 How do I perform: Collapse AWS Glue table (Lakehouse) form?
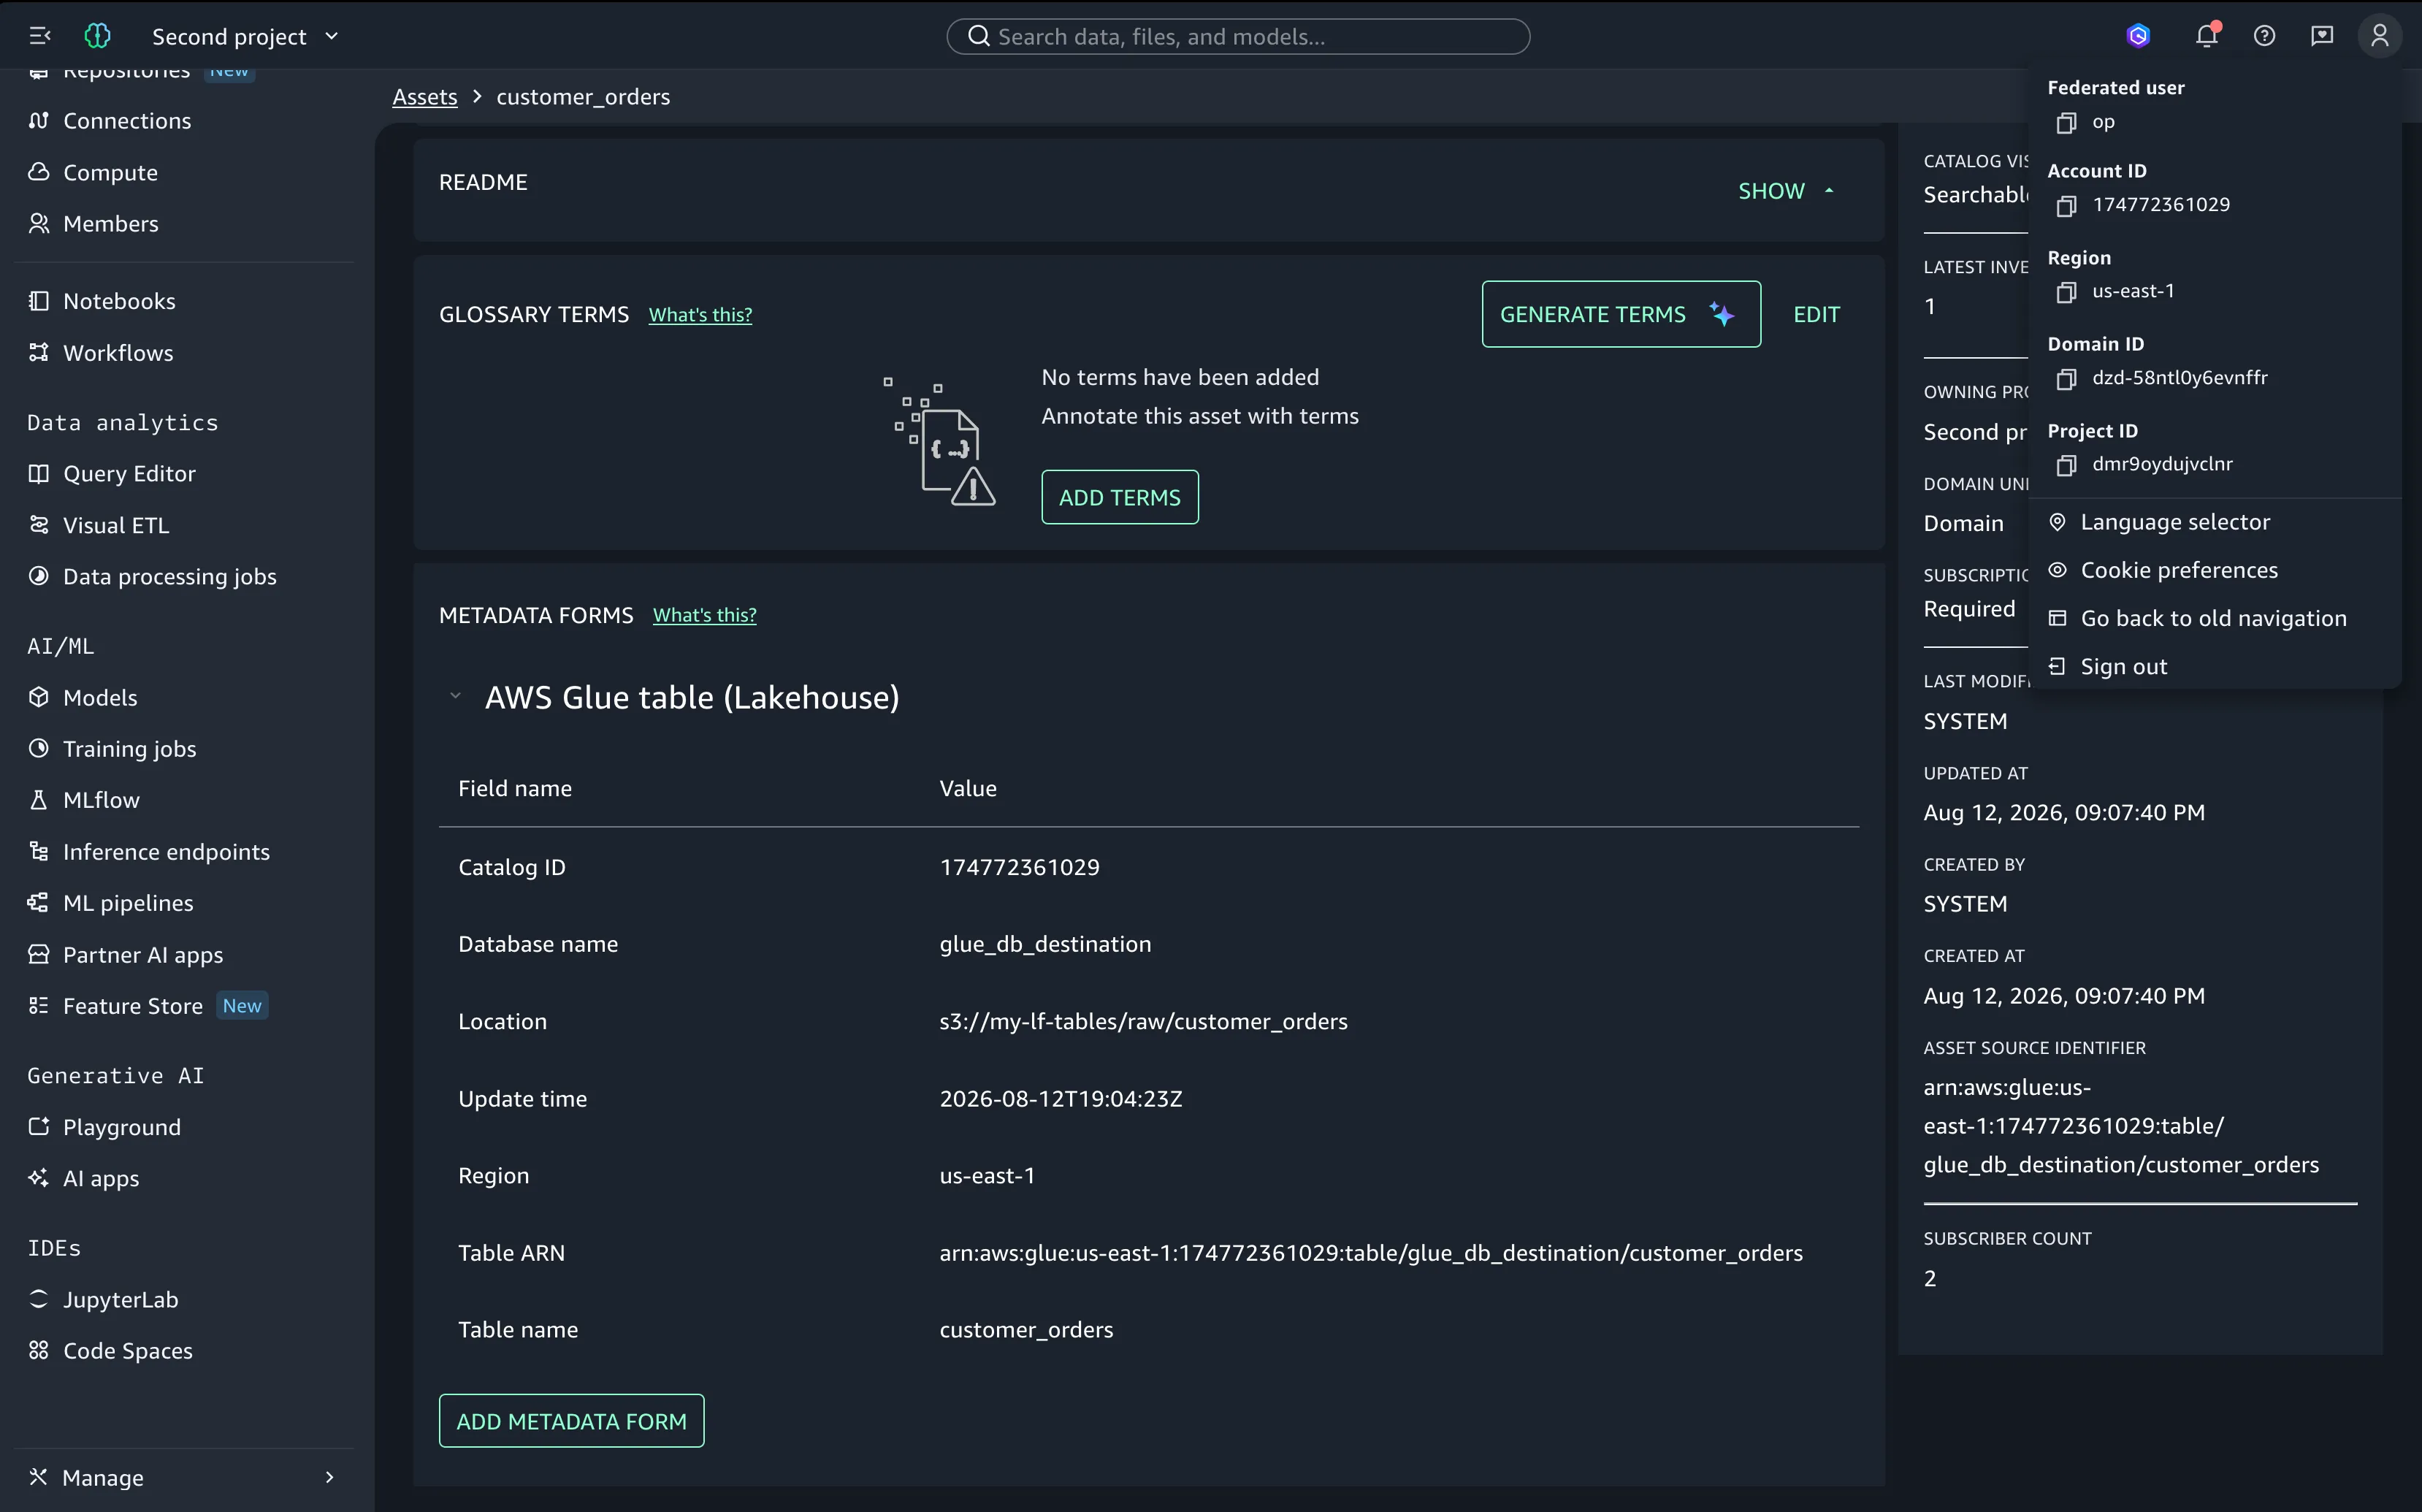(x=455, y=697)
